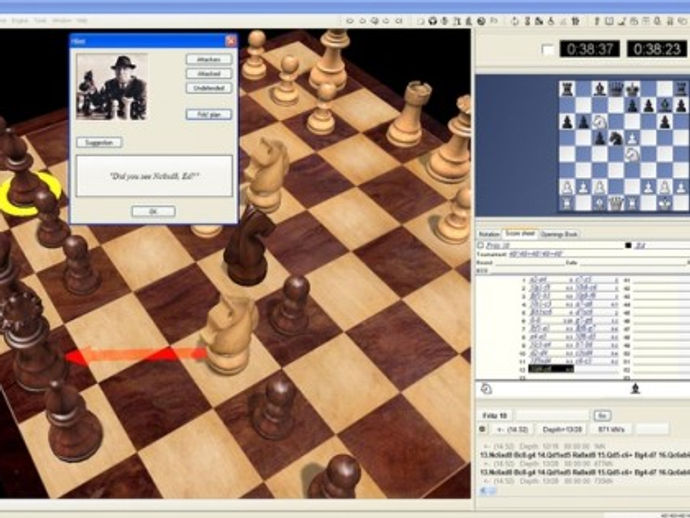
Task: Select black queen on d8 in 2D board
Action: tap(616, 89)
